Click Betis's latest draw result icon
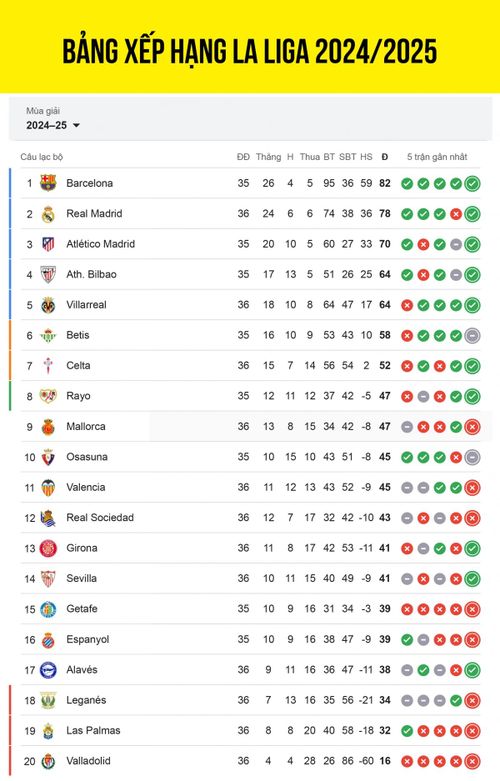 tap(472, 335)
